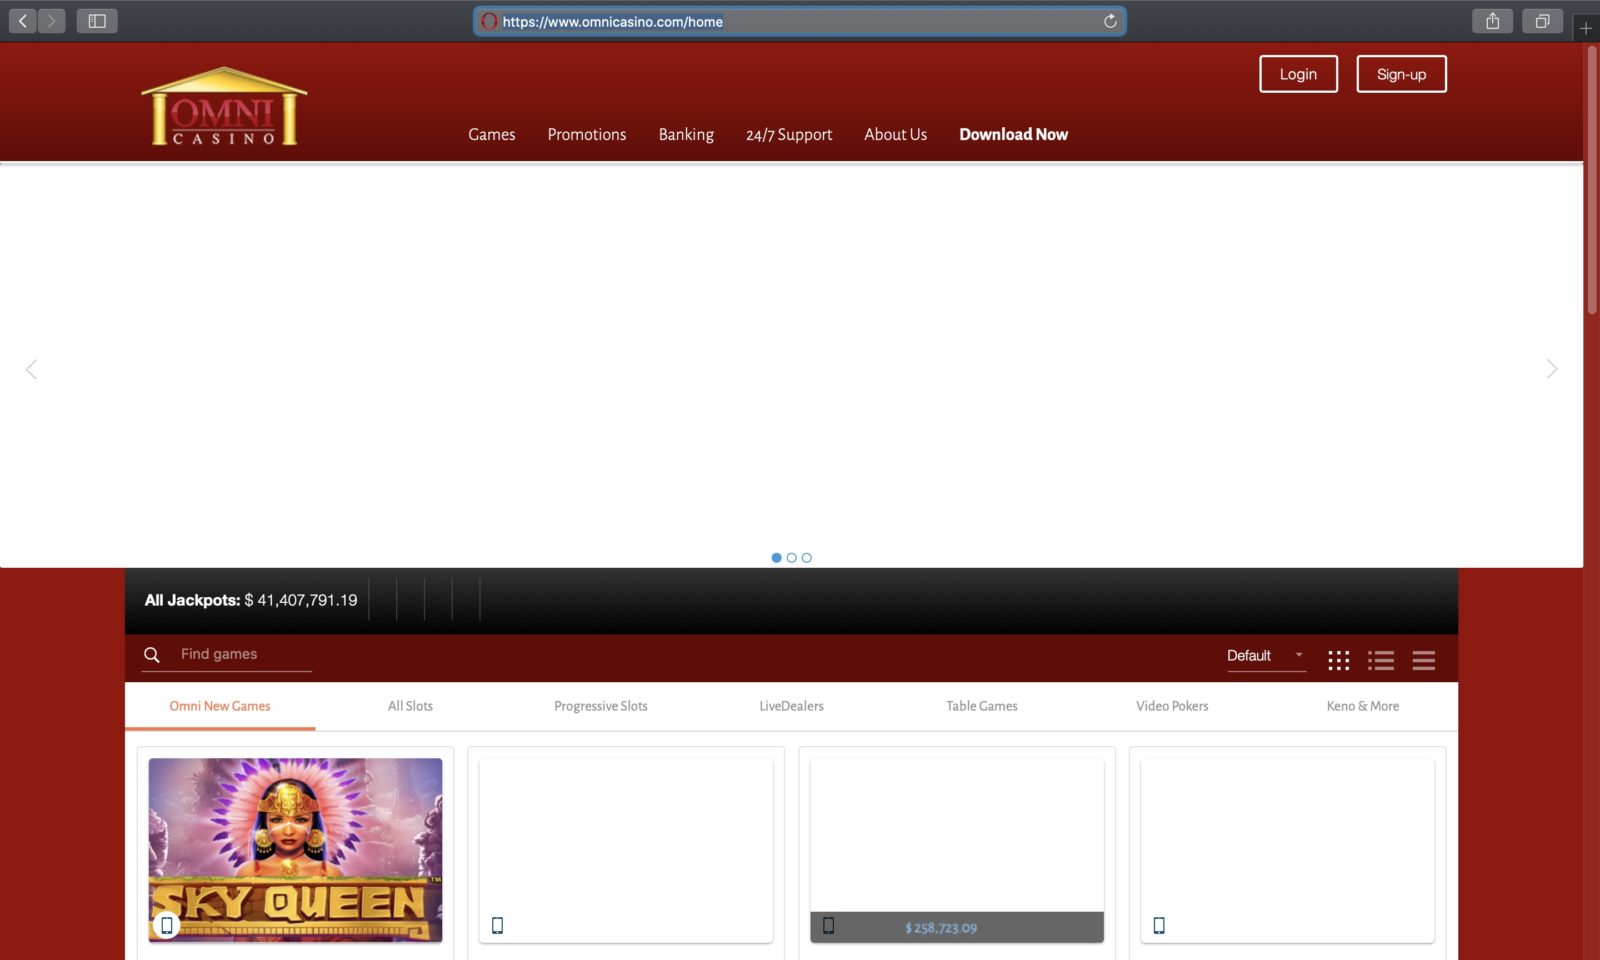This screenshot has width=1600, height=960.
Task: Switch games display to grid view
Action: [x=1338, y=660]
